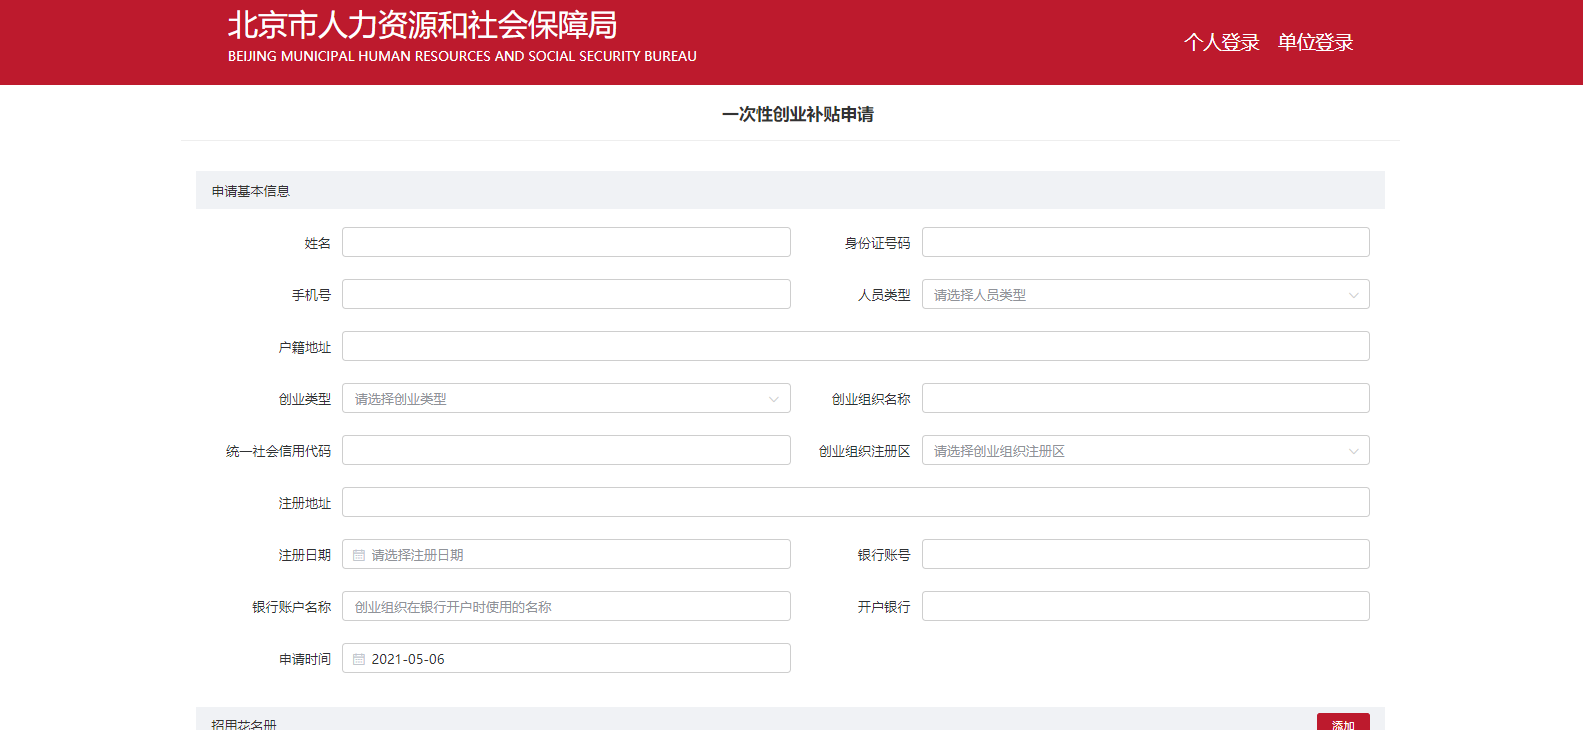This screenshot has width=1583, height=730.
Task: Click the 一次性创业补贴申请 page heading
Action: (x=798, y=114)
